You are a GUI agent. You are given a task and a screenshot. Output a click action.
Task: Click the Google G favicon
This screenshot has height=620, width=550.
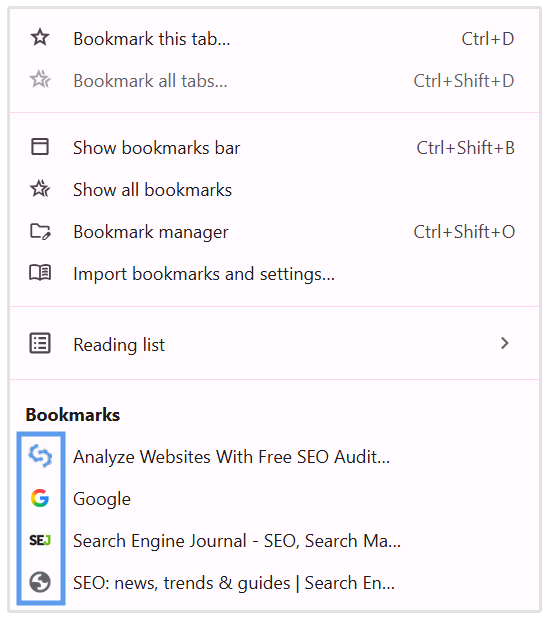point(40,498)
